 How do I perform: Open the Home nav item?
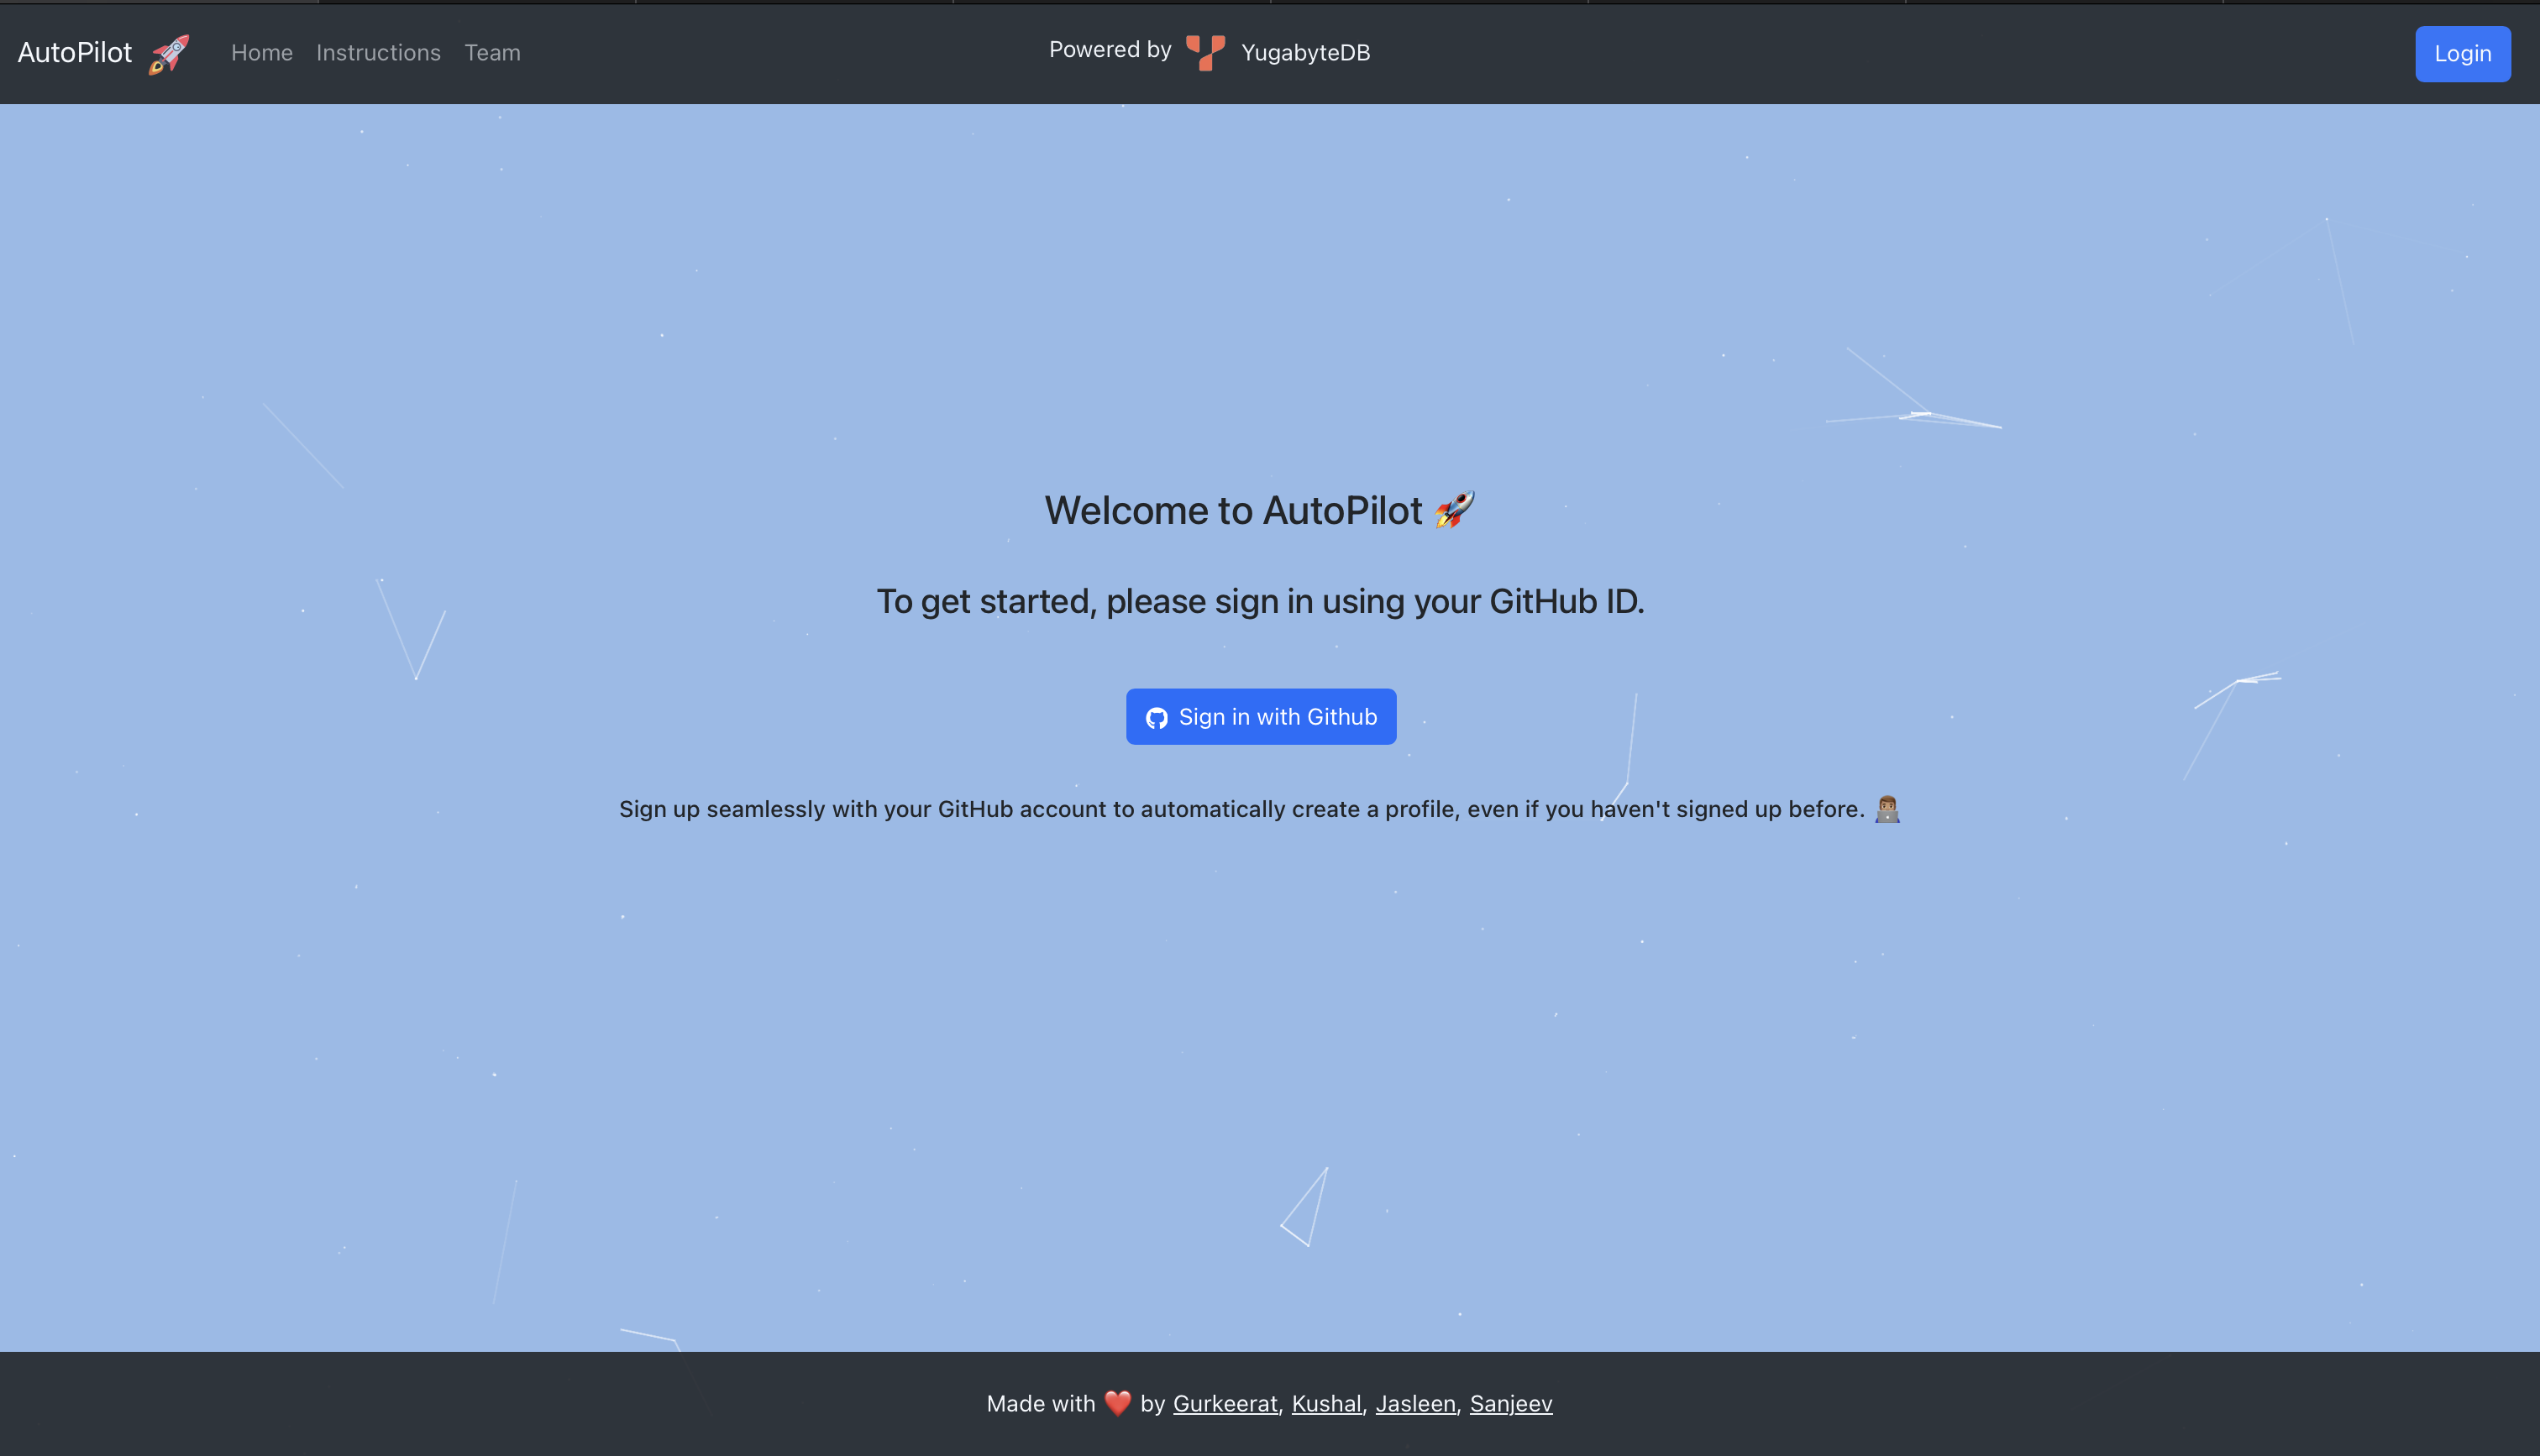coord(262,53)
